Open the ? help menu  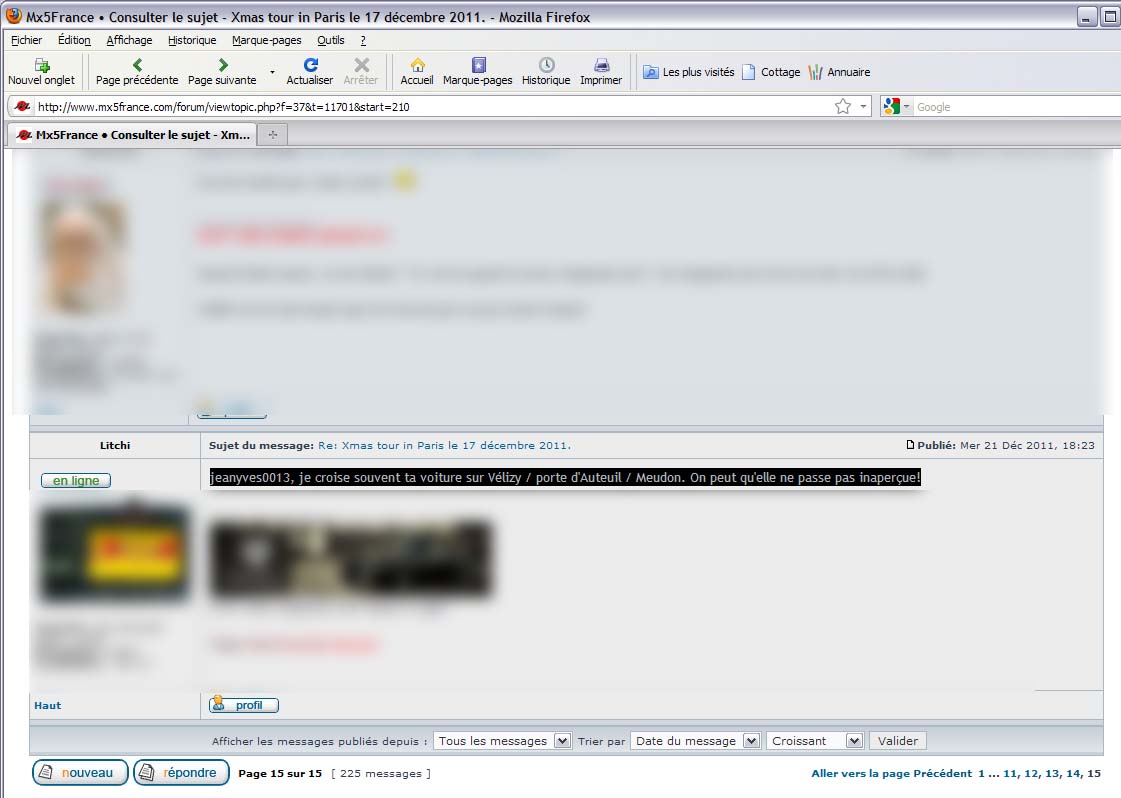363,40
